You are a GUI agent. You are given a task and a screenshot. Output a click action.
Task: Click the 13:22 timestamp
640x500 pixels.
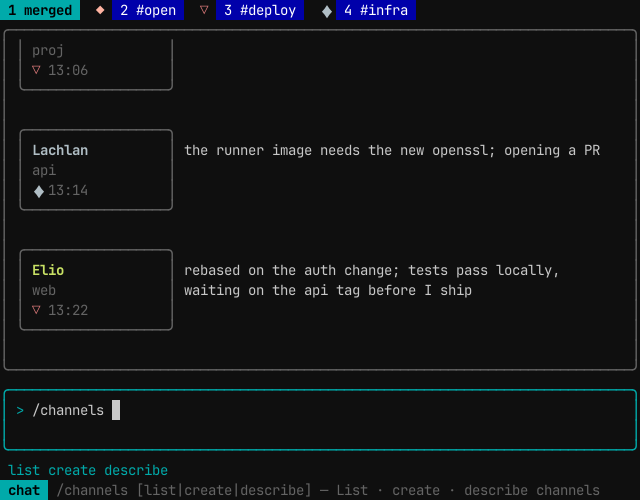point(68,310)
